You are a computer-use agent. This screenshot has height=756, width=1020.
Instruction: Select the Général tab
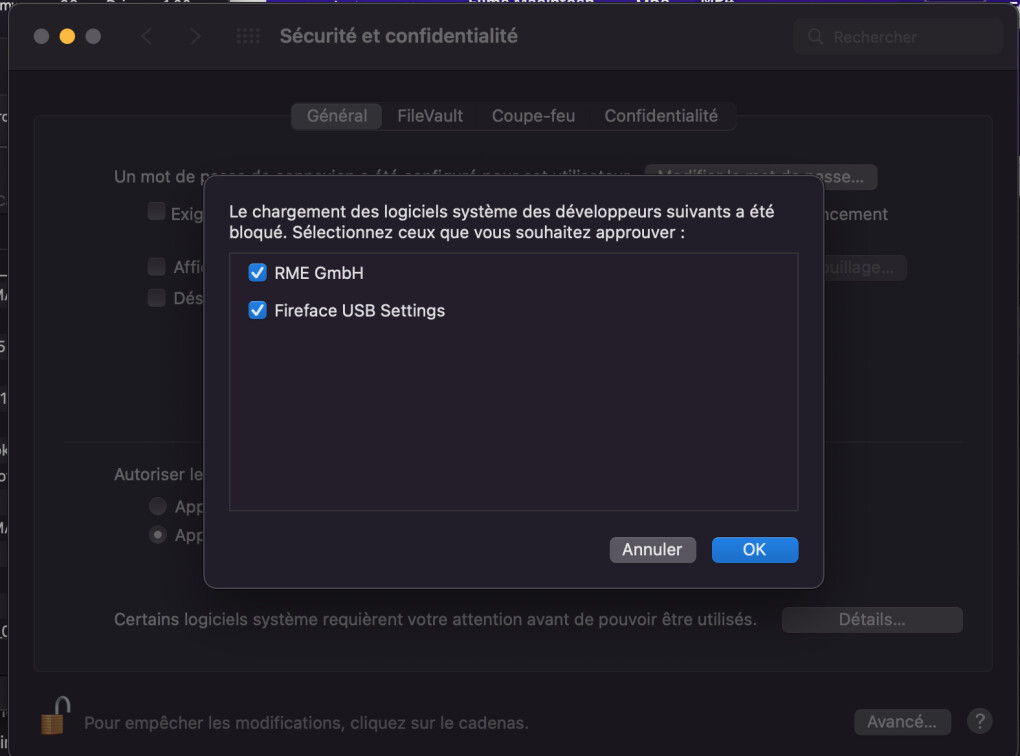click(336, 116)
